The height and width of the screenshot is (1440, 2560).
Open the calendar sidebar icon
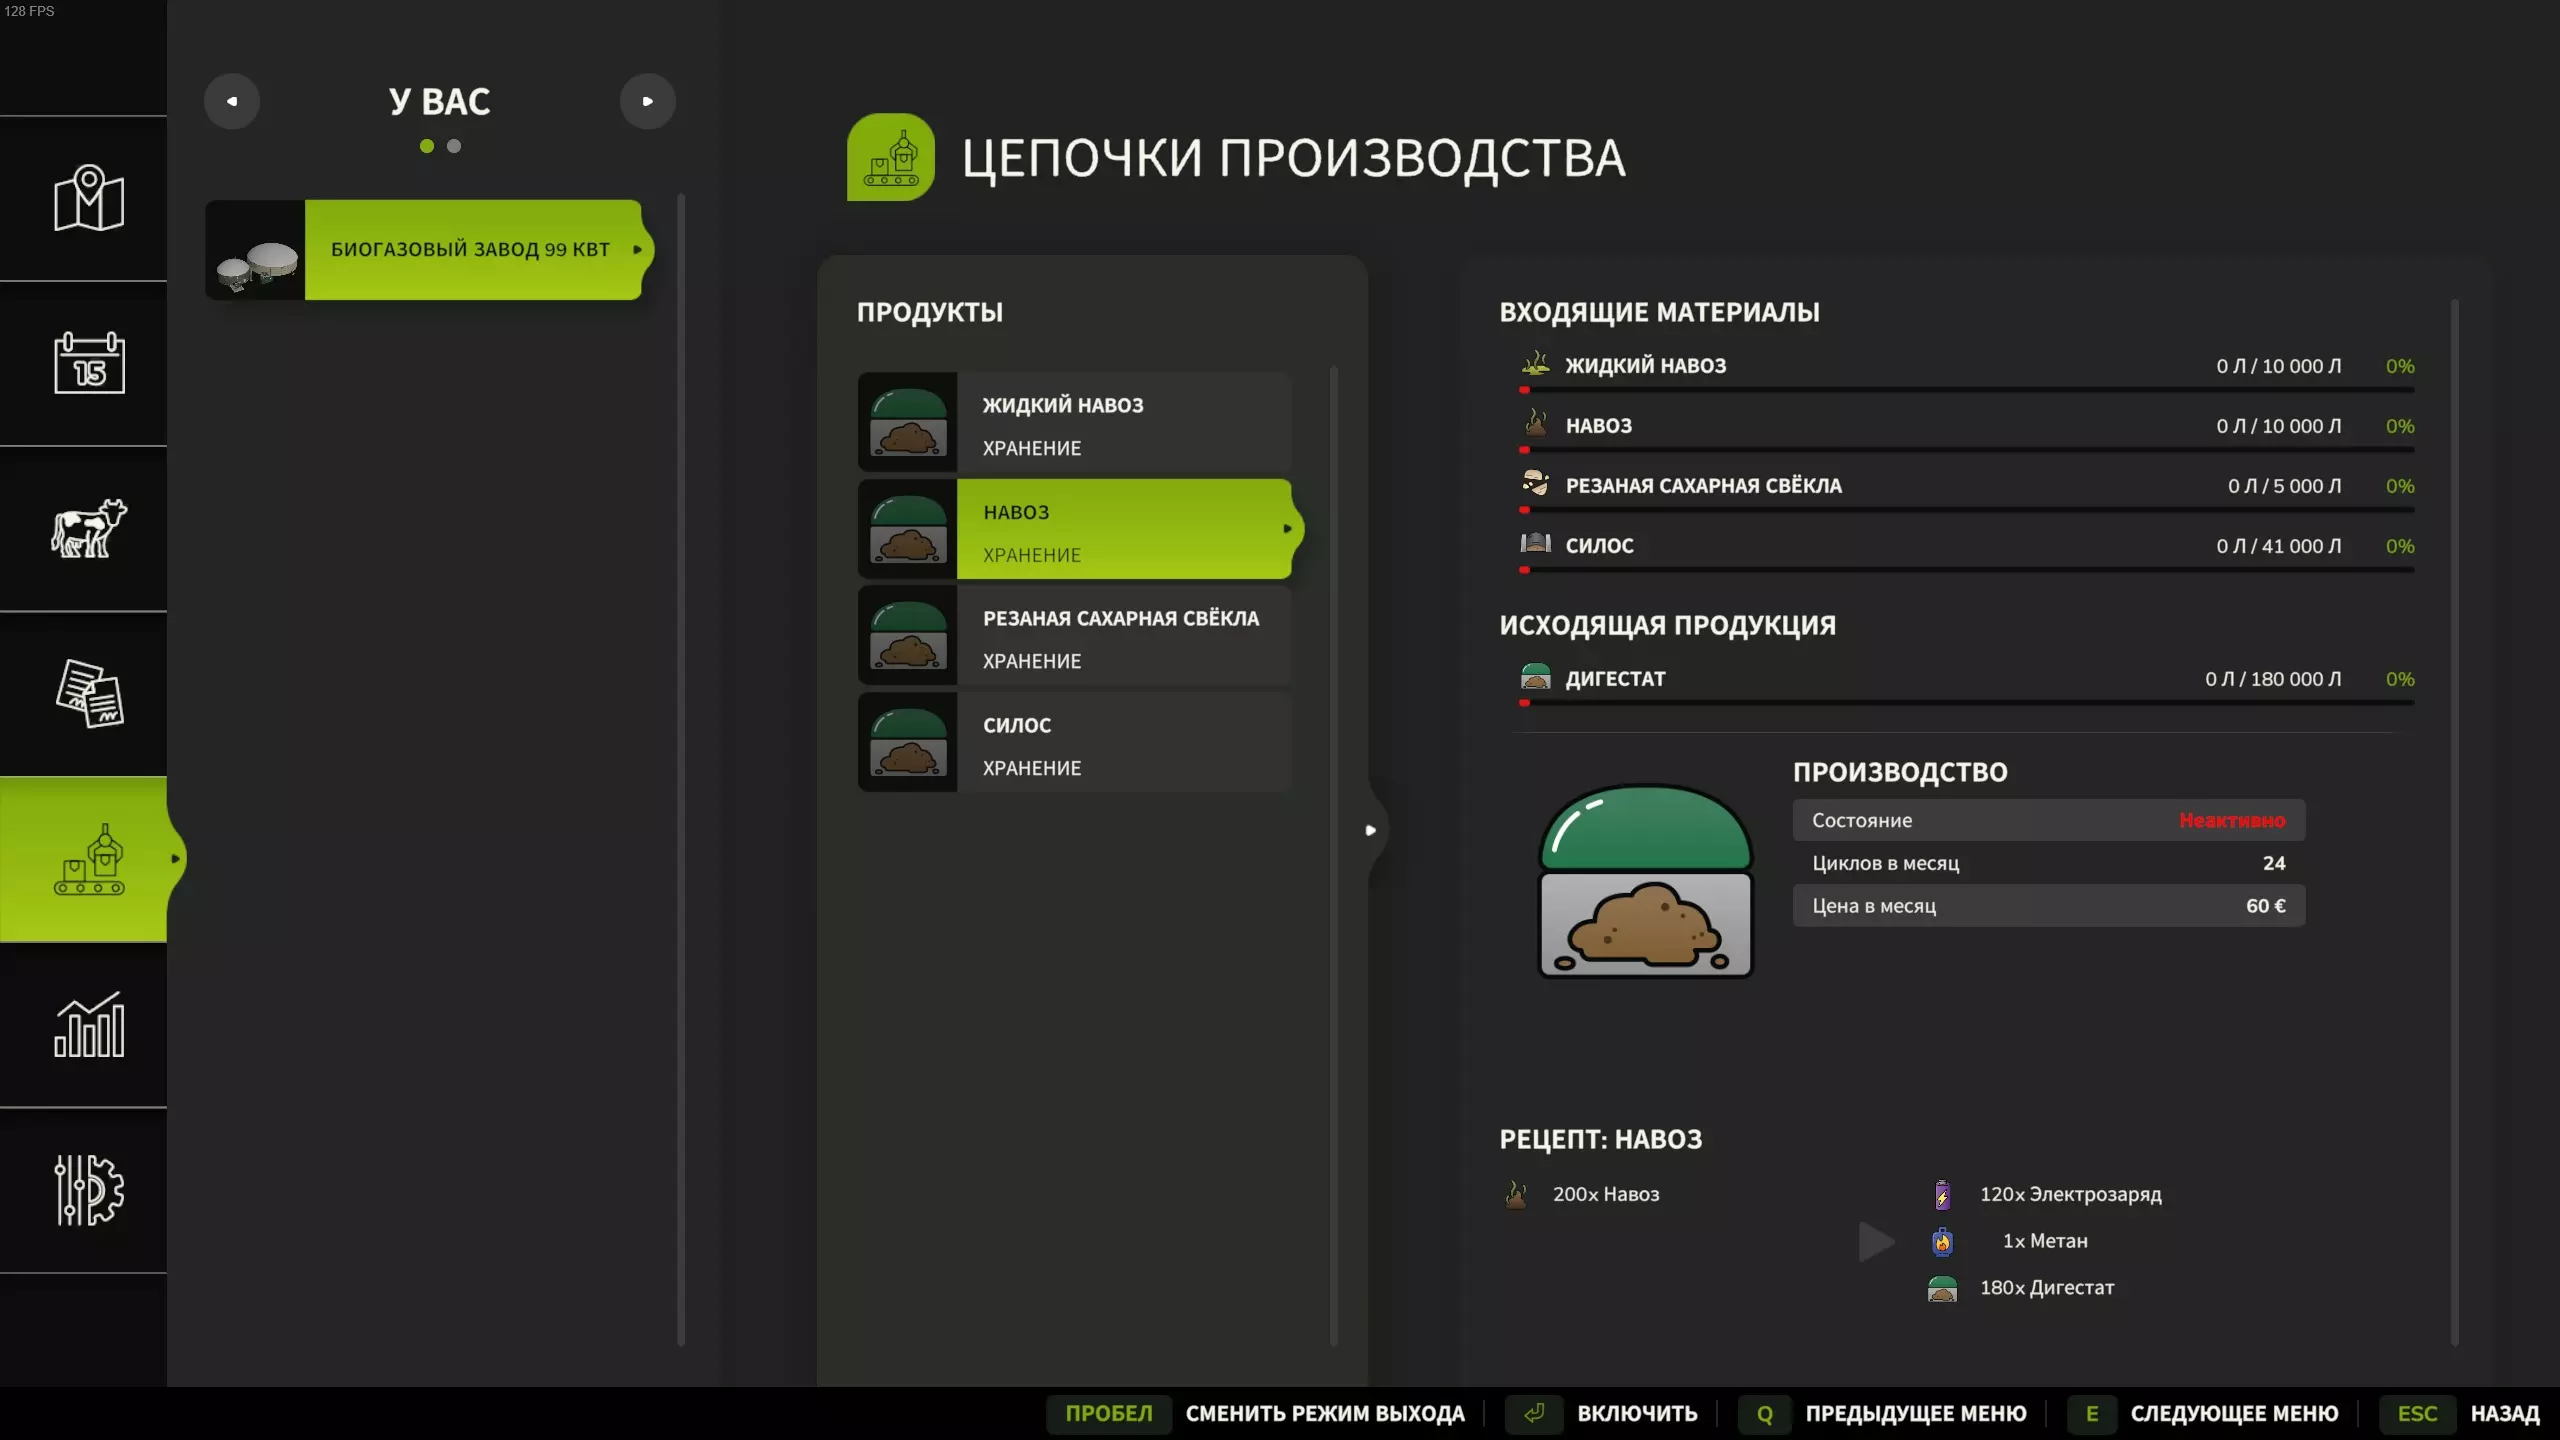coord(88,363)
